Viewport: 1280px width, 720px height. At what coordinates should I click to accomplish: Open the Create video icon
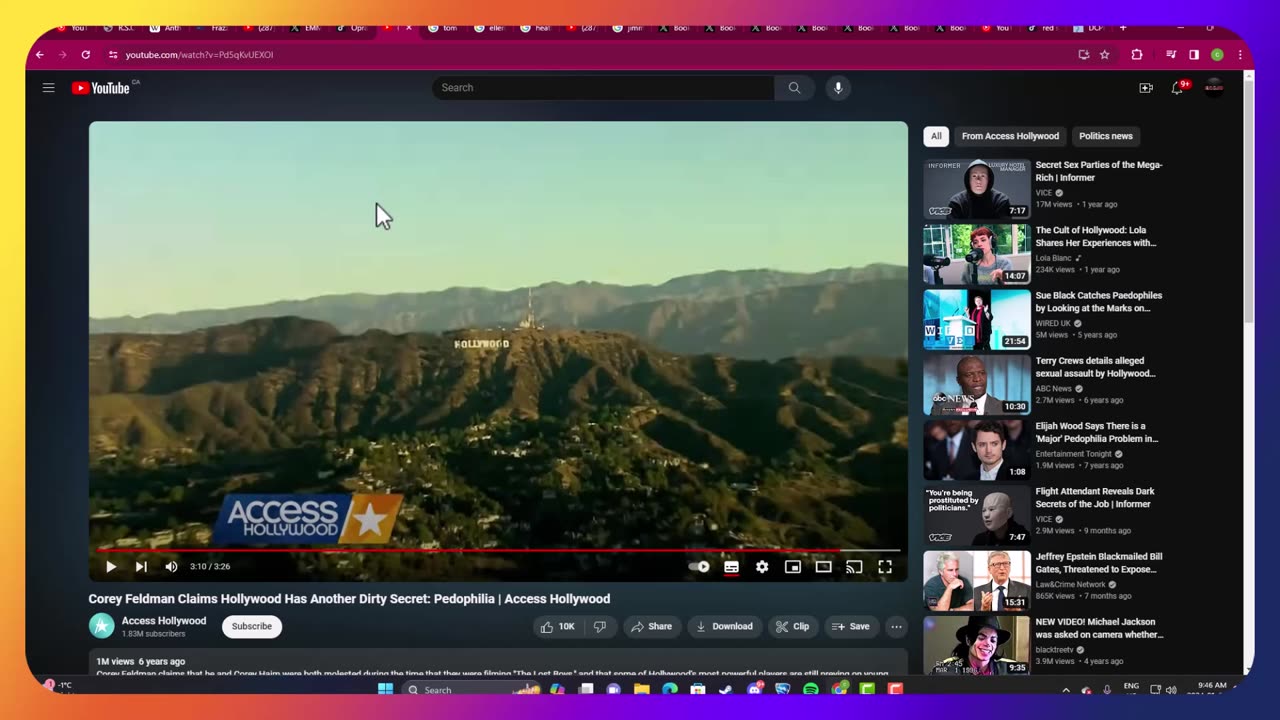click(x=1146, y=88)
